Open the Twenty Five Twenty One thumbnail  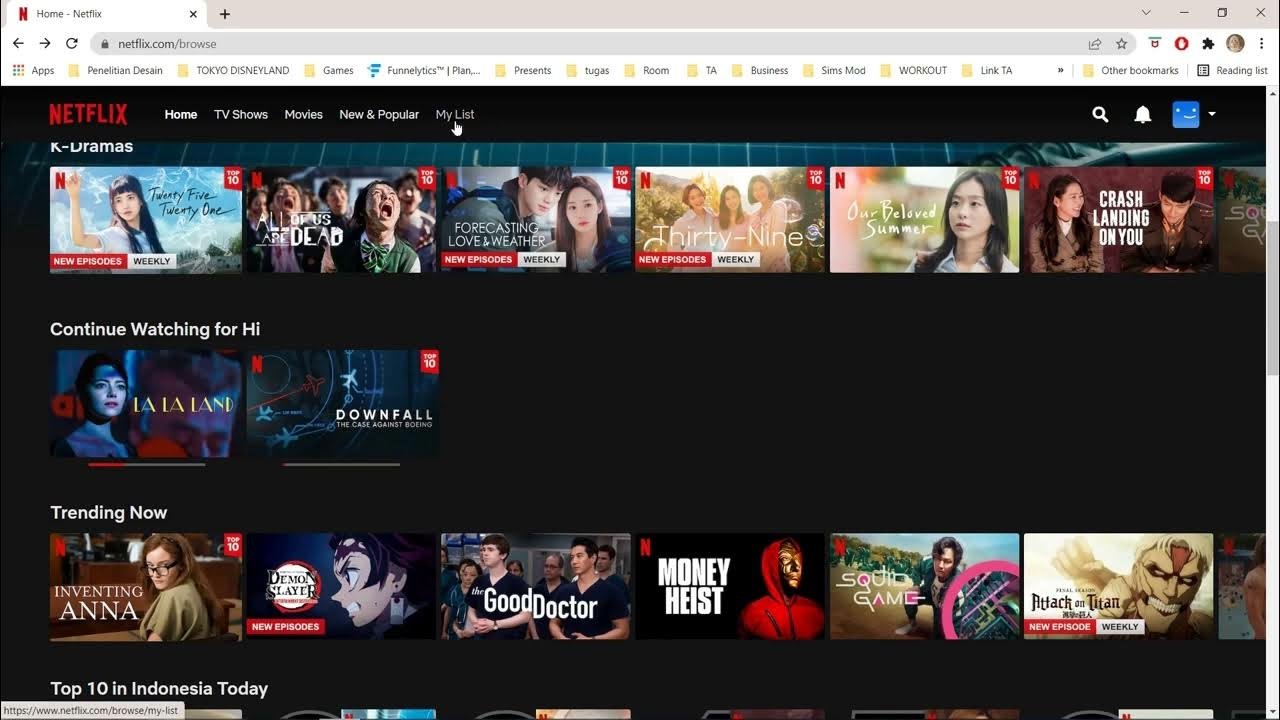[146, 220]
